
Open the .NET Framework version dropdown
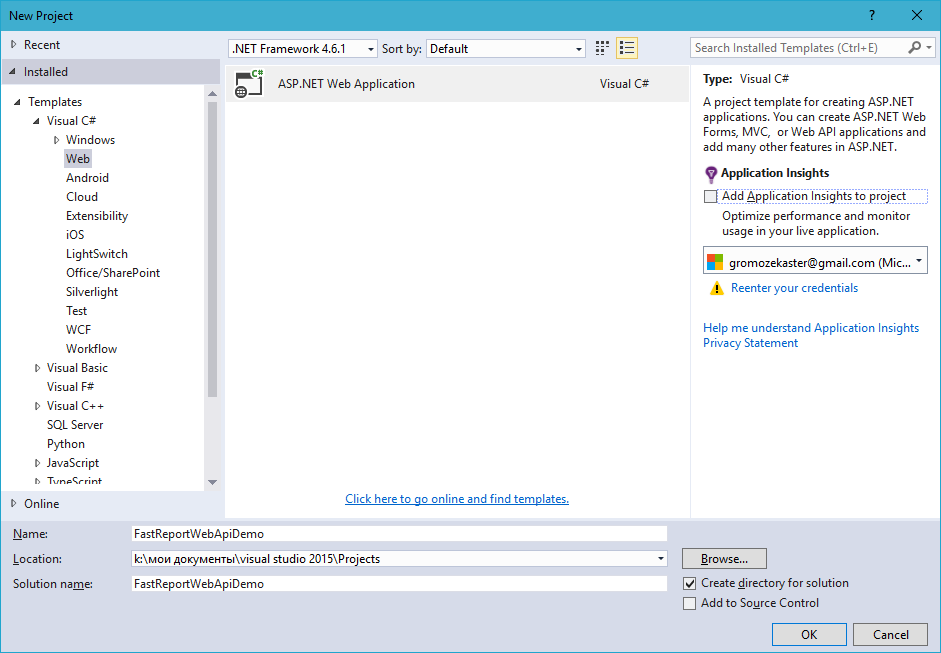(x=303, y=49)
